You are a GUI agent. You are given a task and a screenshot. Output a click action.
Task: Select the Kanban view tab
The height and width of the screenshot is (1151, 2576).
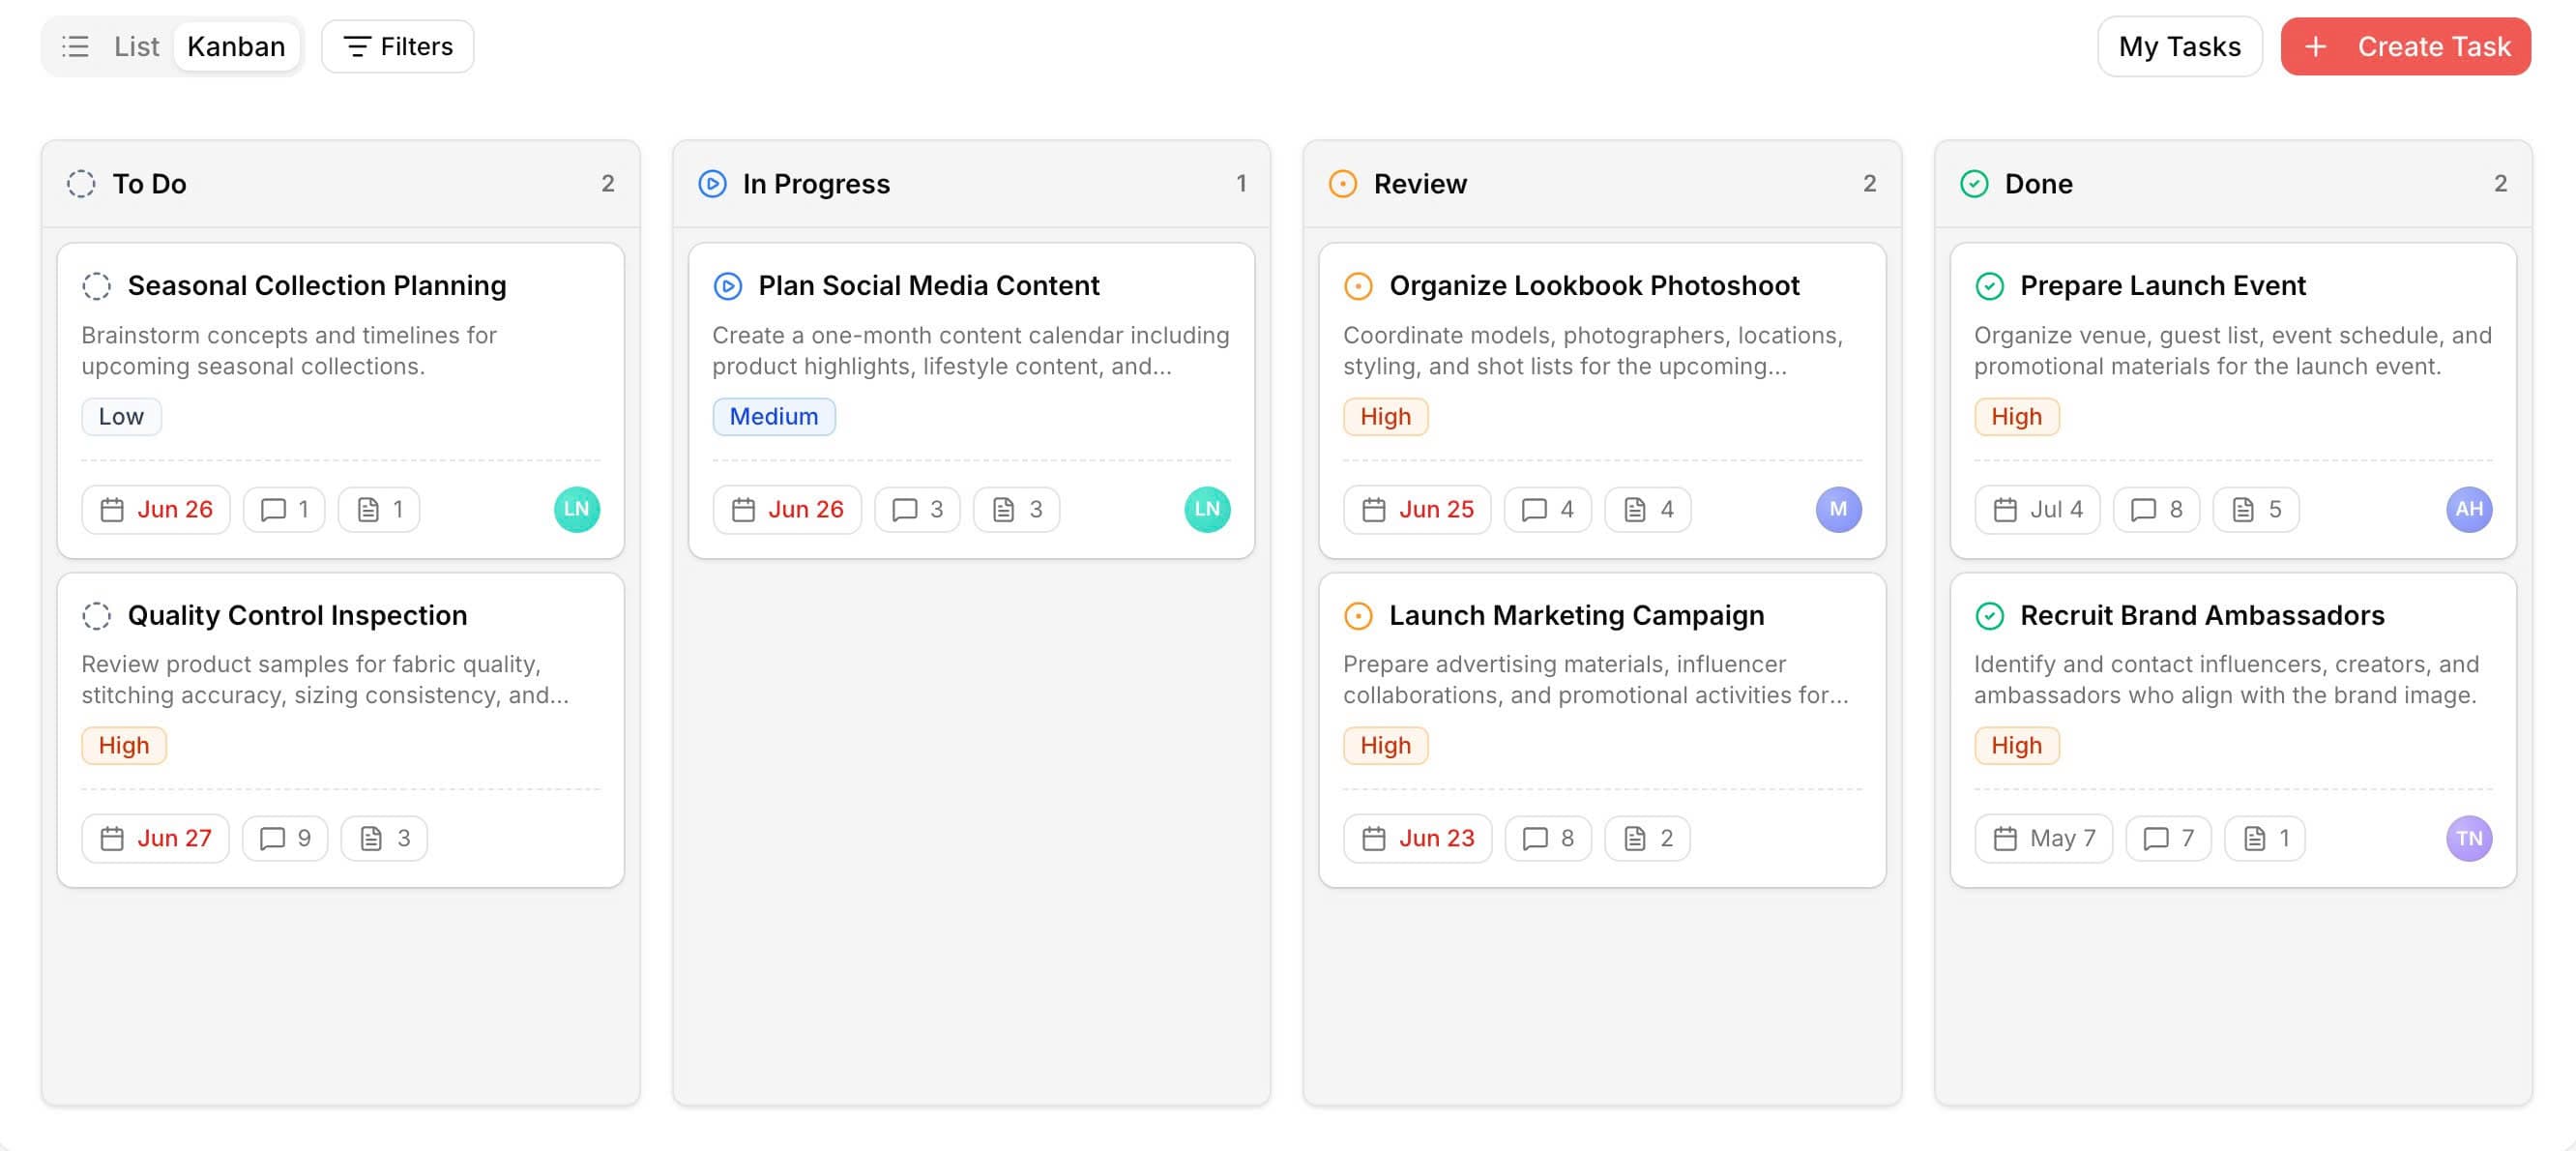pyautogui.click(x=236, y=46)
